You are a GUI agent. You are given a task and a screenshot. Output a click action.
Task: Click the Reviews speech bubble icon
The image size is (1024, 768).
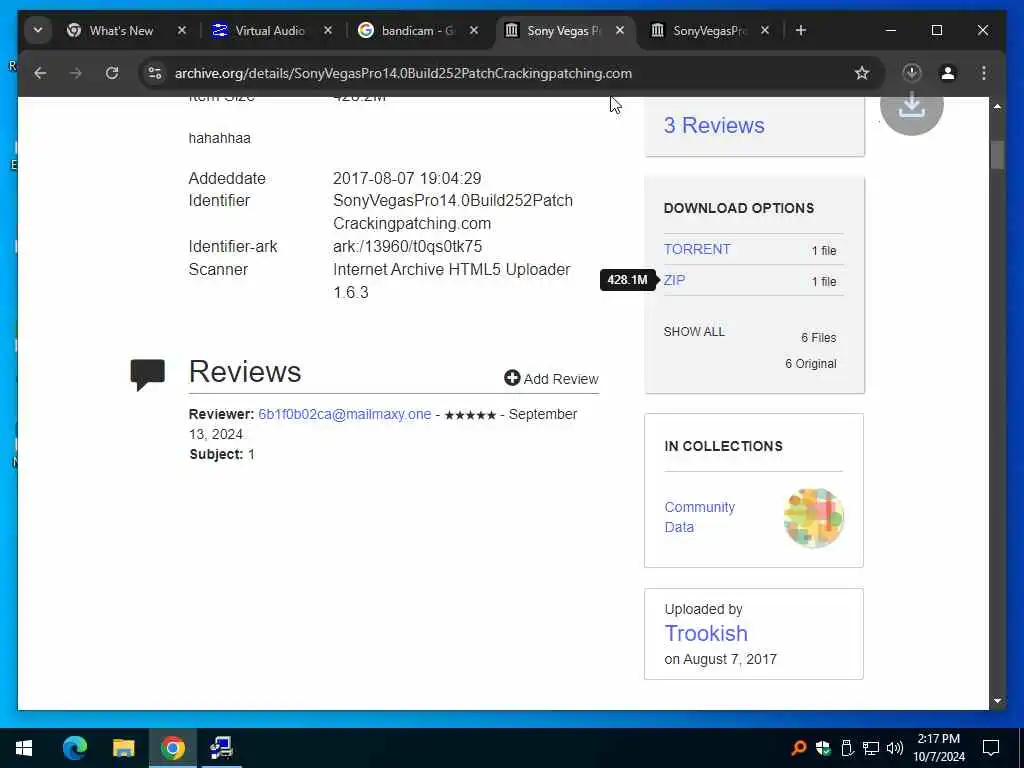click(148, 374)
